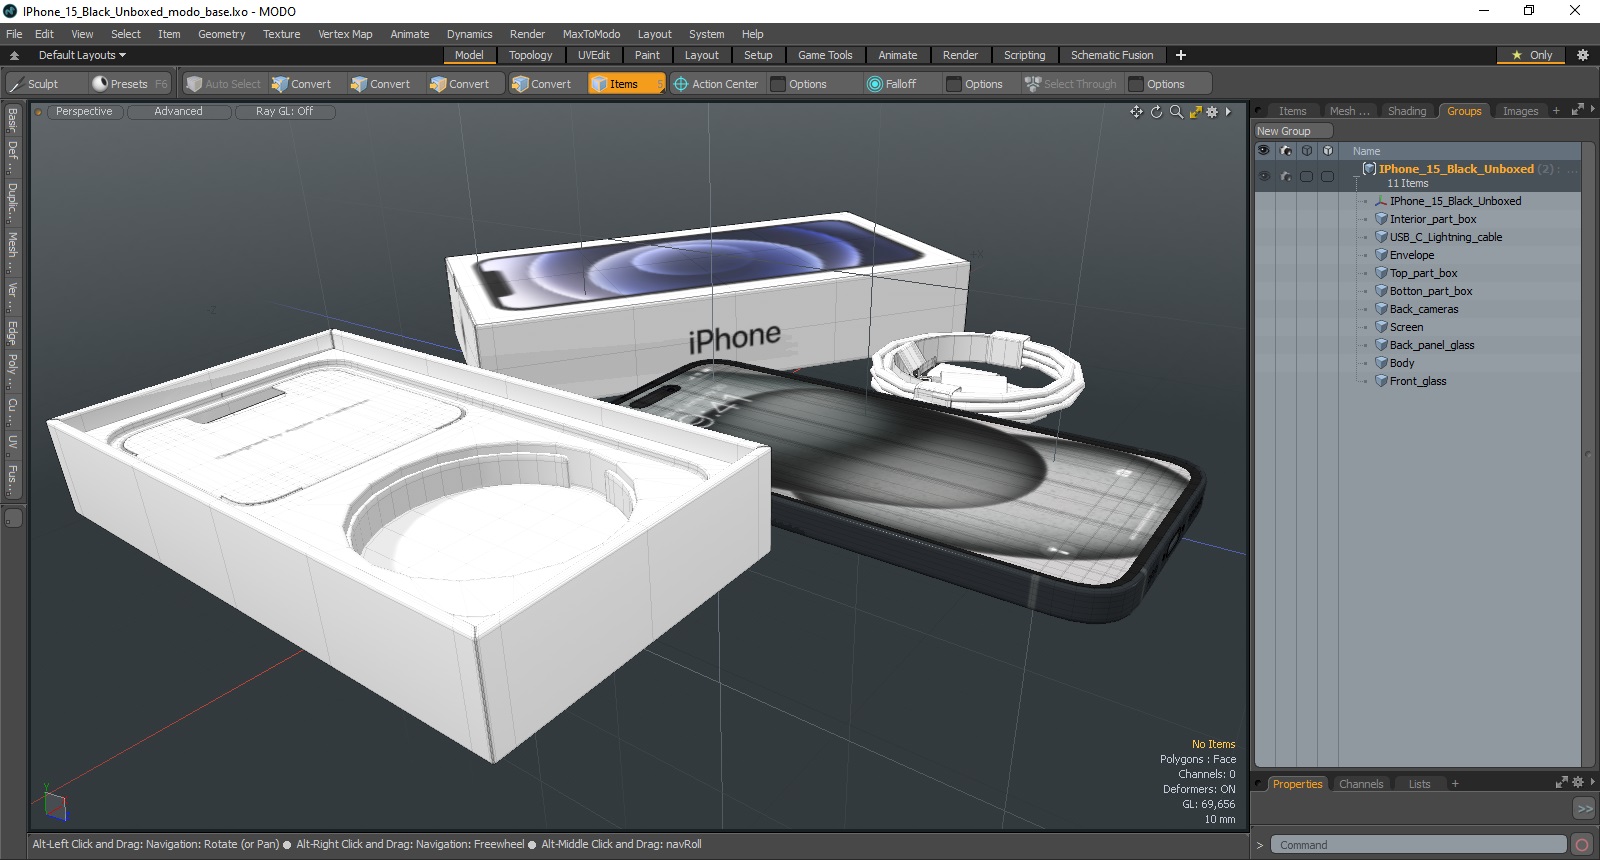Open the layout preferences gear icon
The image size is (1600, 860).
tap(1582, 55)
